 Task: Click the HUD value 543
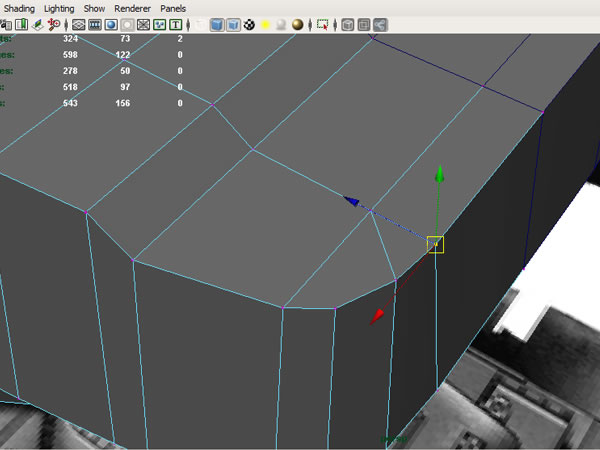70,103
